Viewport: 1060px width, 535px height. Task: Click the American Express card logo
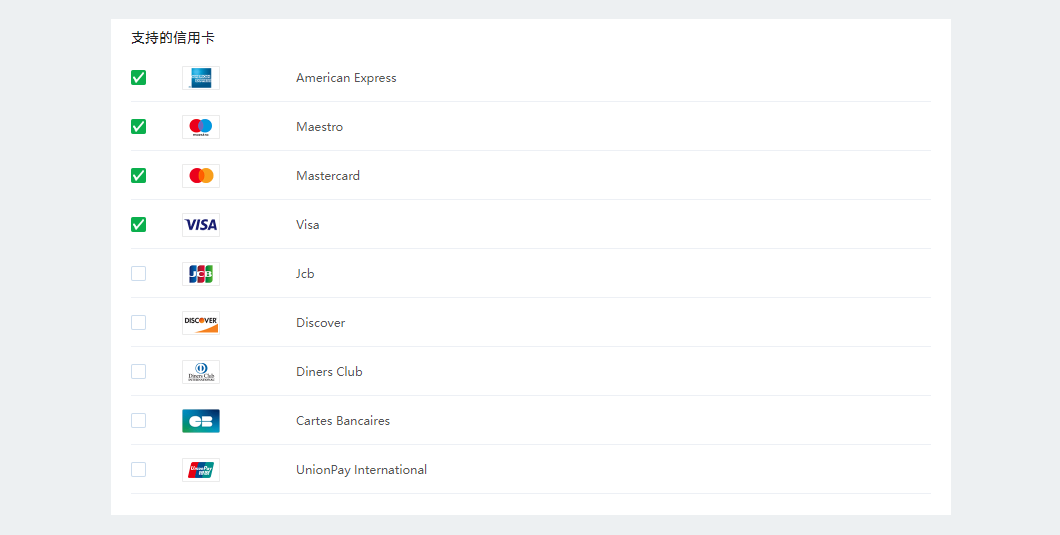click(x=201, y=78)
